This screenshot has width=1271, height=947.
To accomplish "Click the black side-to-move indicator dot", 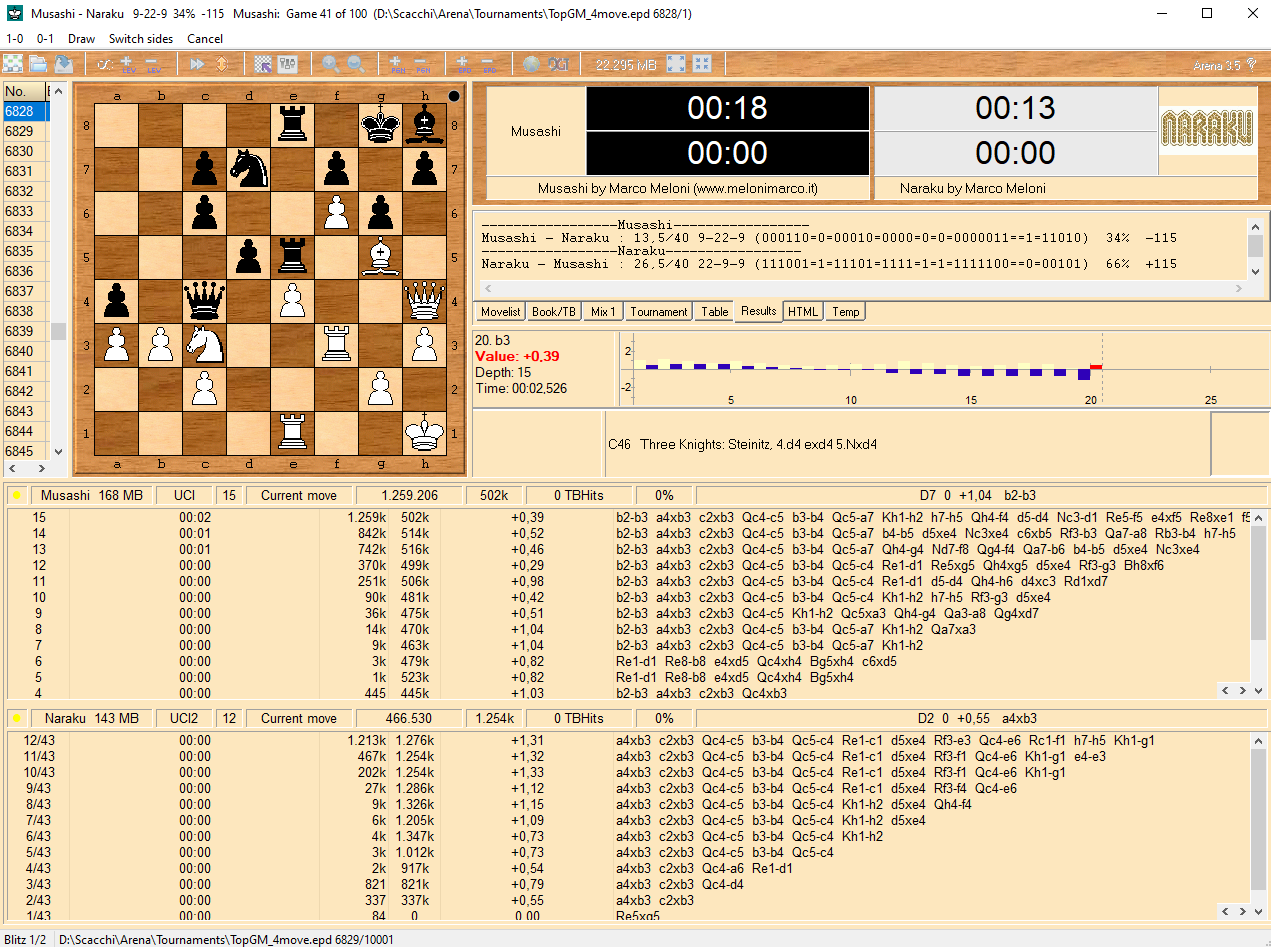I will (x=454, y=97).
